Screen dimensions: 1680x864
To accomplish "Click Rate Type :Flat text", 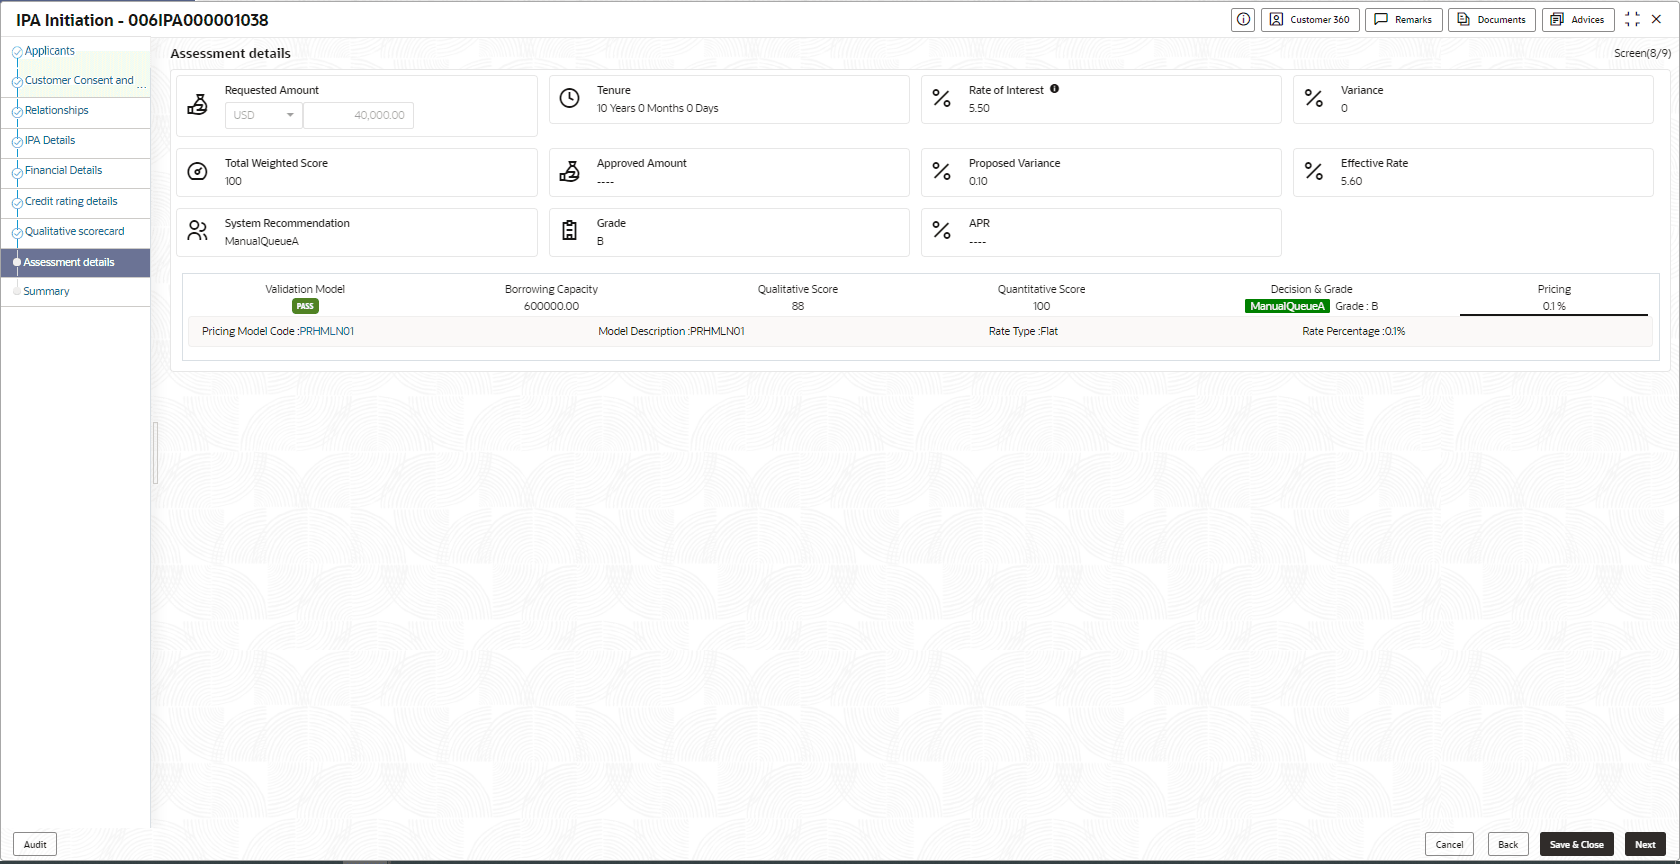I will pos(1023,332).
